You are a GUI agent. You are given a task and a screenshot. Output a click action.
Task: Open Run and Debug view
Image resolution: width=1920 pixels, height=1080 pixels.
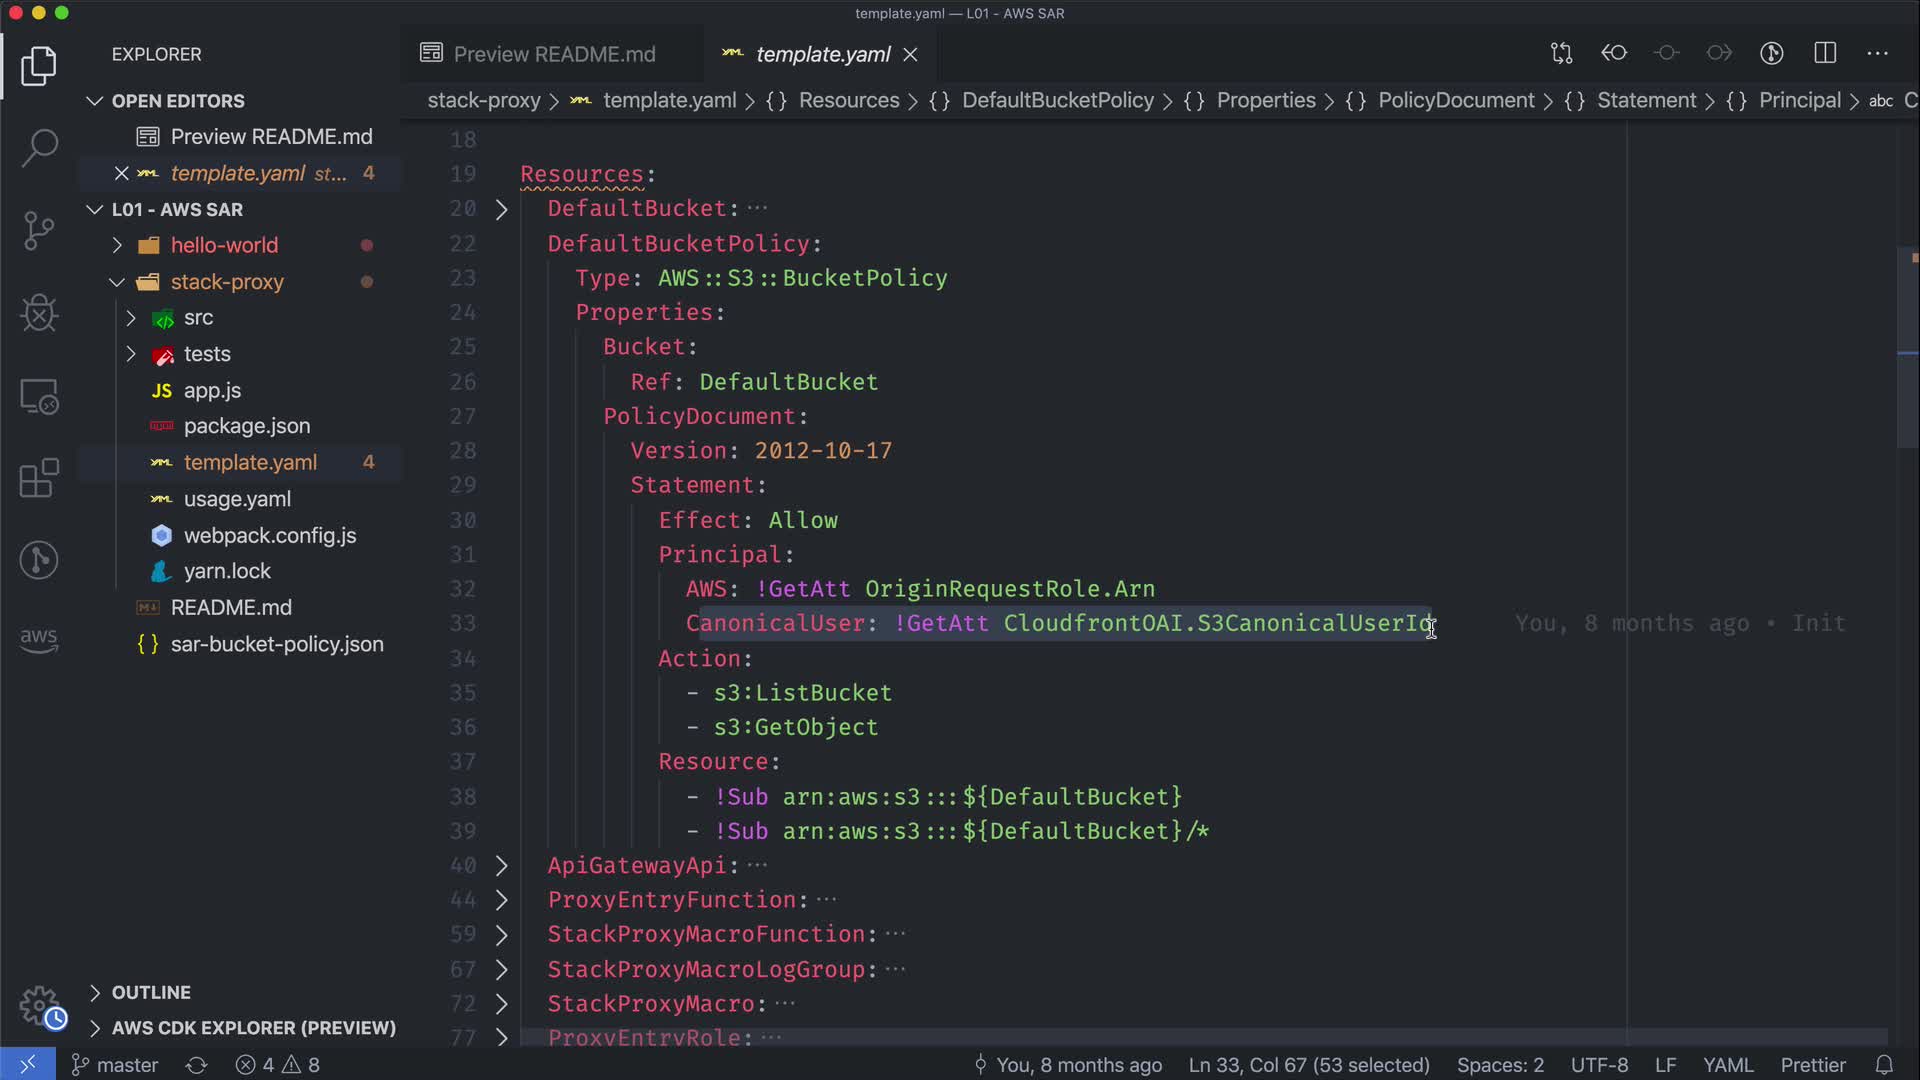[39, 313]
